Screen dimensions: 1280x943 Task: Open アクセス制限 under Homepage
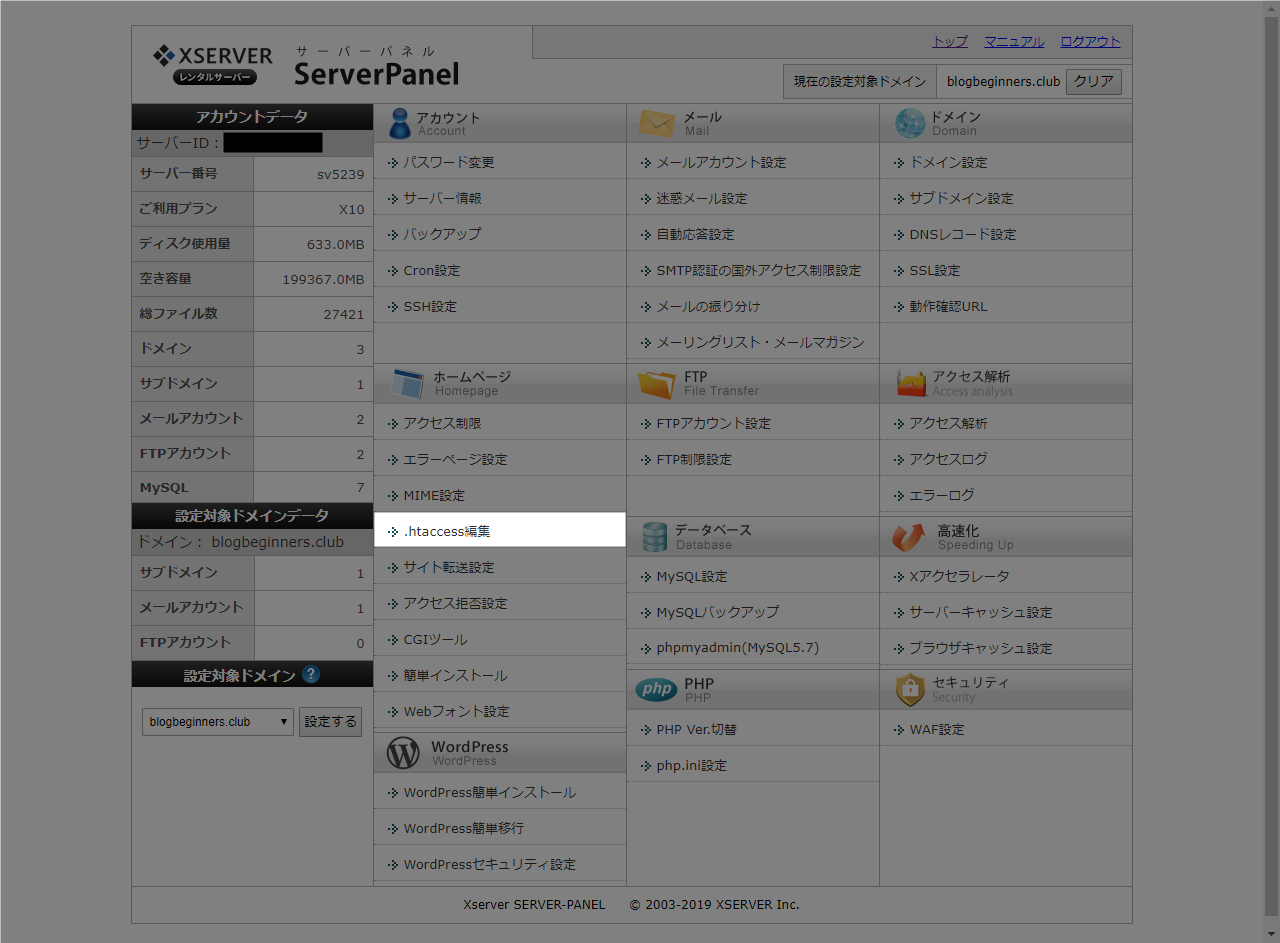pos(442,423)
